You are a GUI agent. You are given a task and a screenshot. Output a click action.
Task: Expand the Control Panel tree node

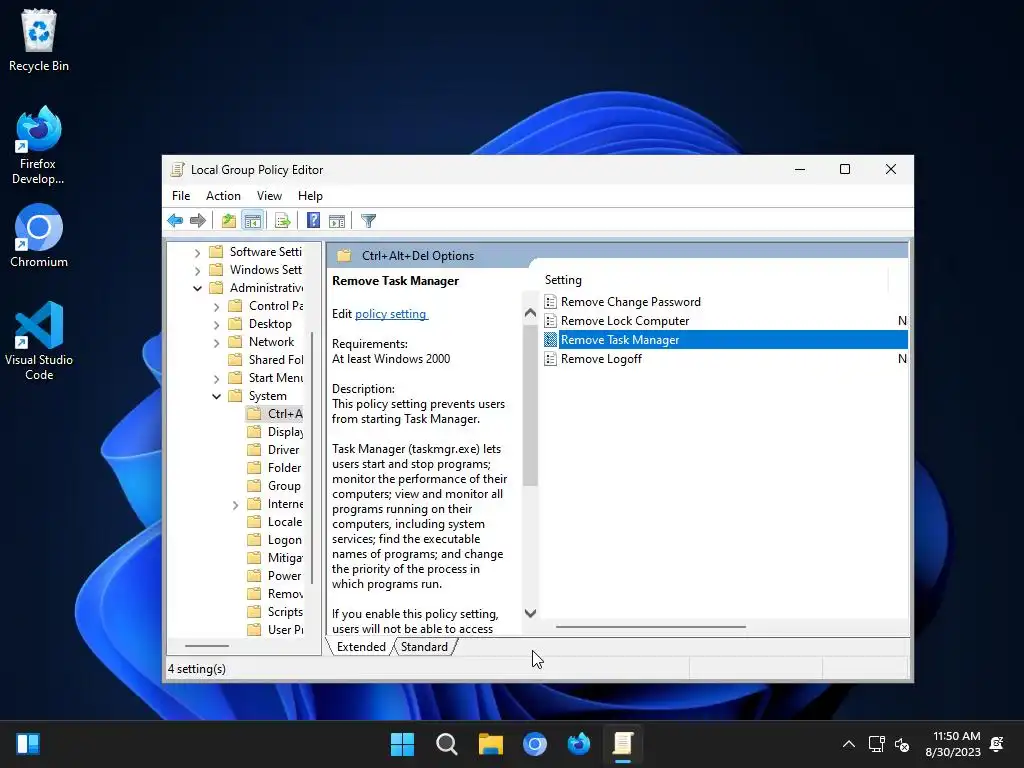click(216, 306)
